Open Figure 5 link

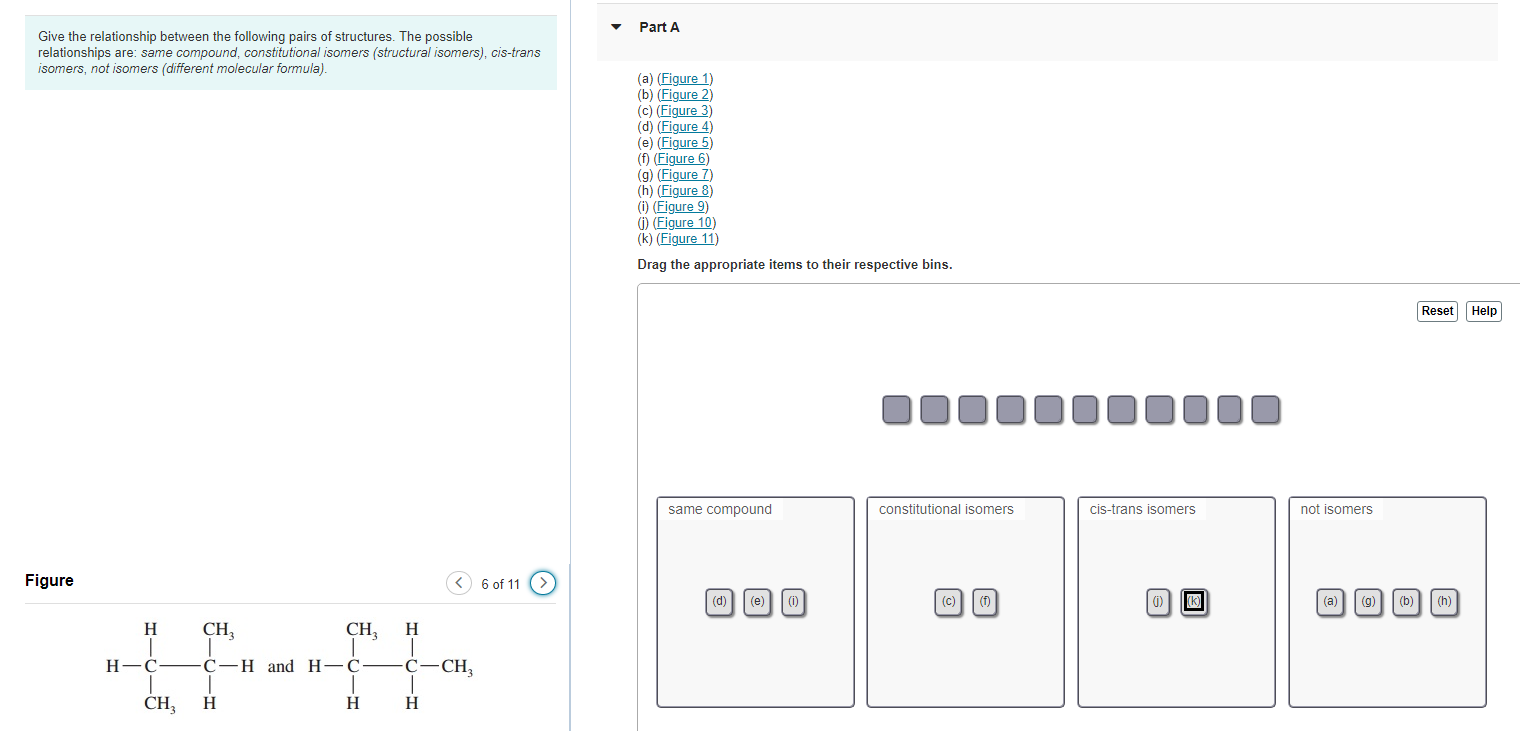[685, 142]
